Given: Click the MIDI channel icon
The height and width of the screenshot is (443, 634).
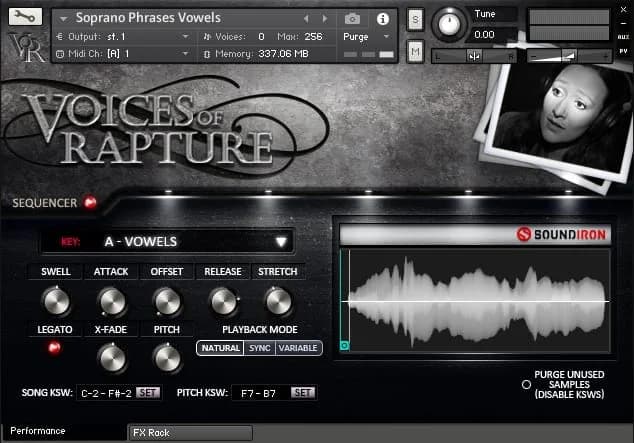Looking at the screenshot, I should tap(60, 54).
